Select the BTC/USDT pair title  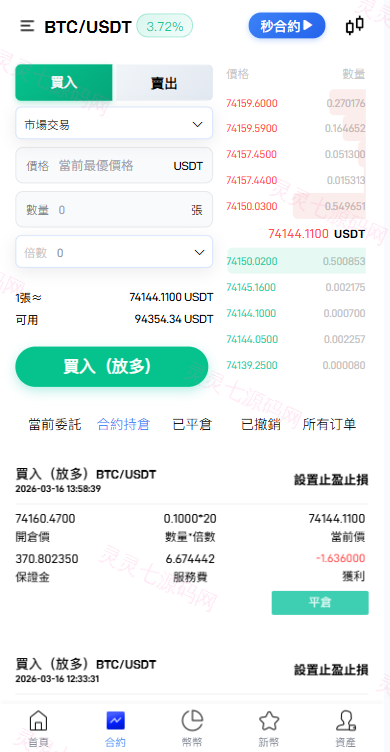coord(88,27)
